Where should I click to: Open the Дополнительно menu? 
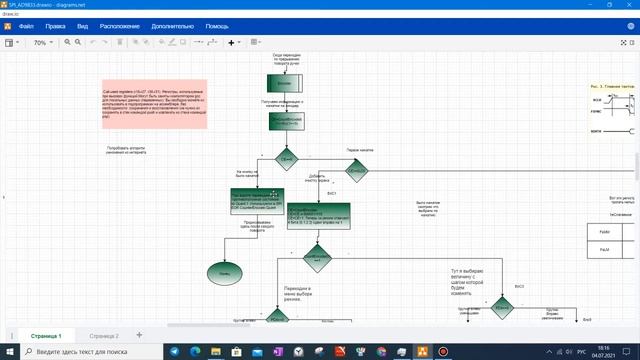(172, 26)
